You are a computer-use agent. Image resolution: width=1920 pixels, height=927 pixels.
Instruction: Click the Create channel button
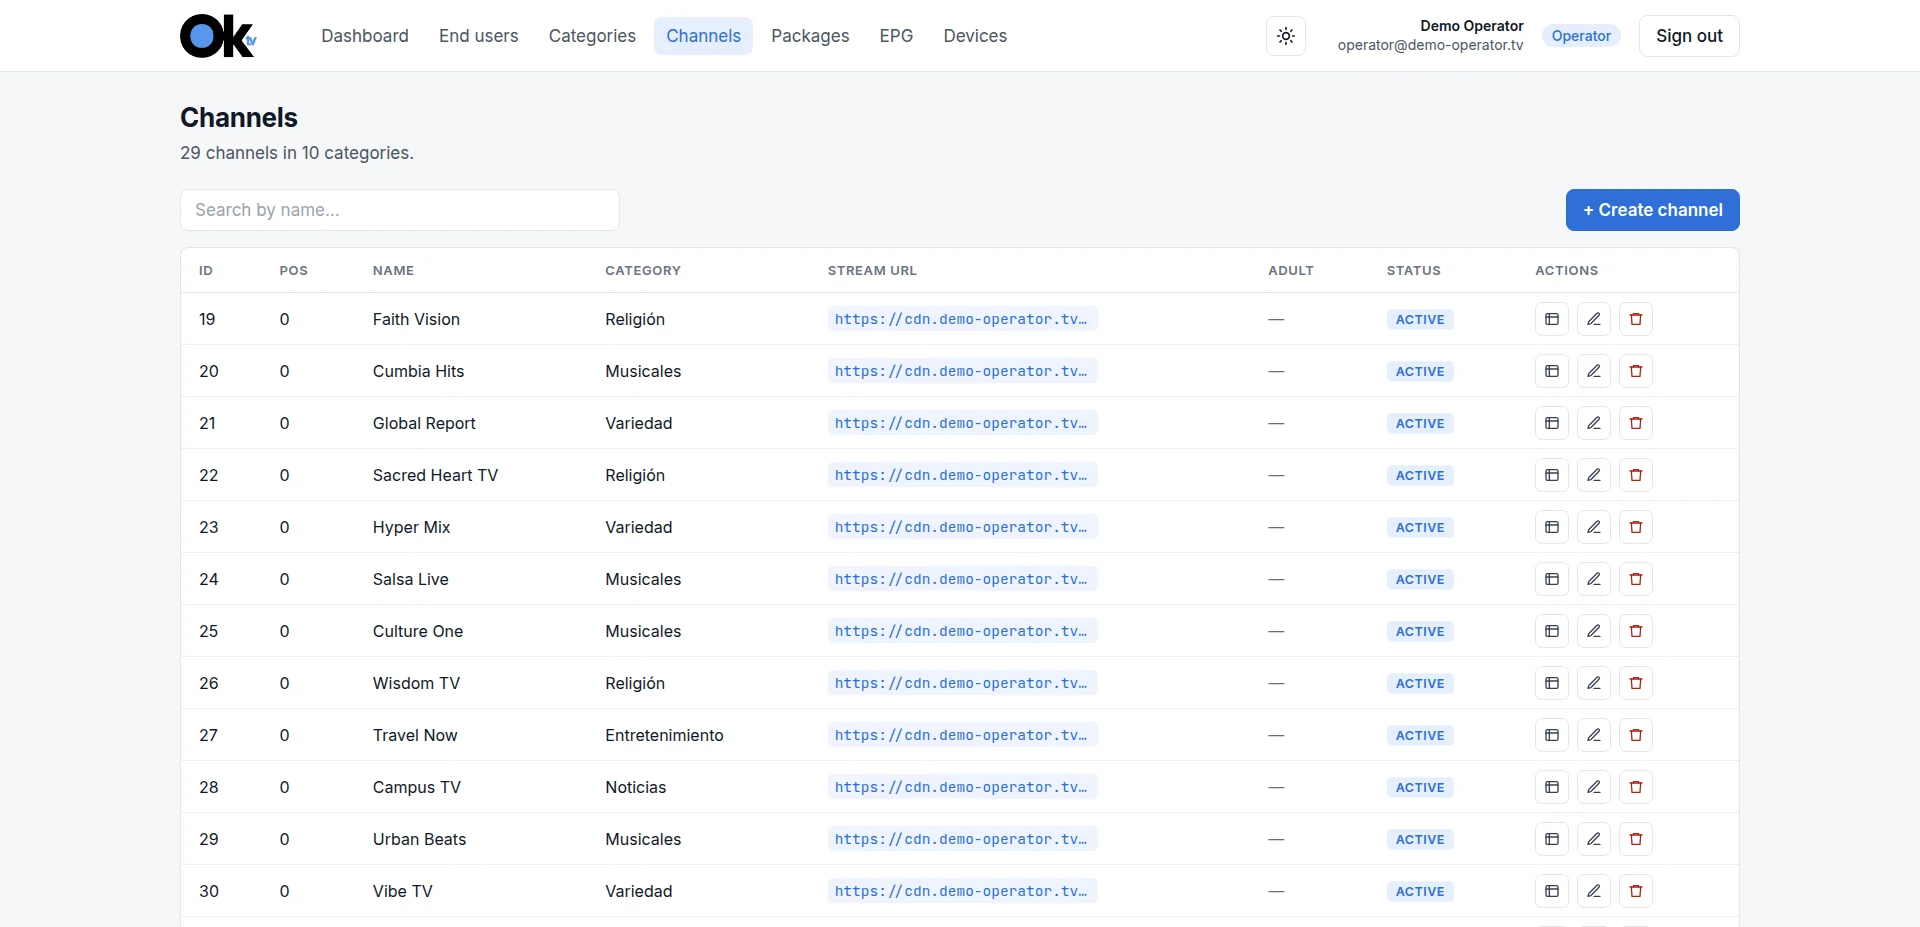tap(1653, 210)
